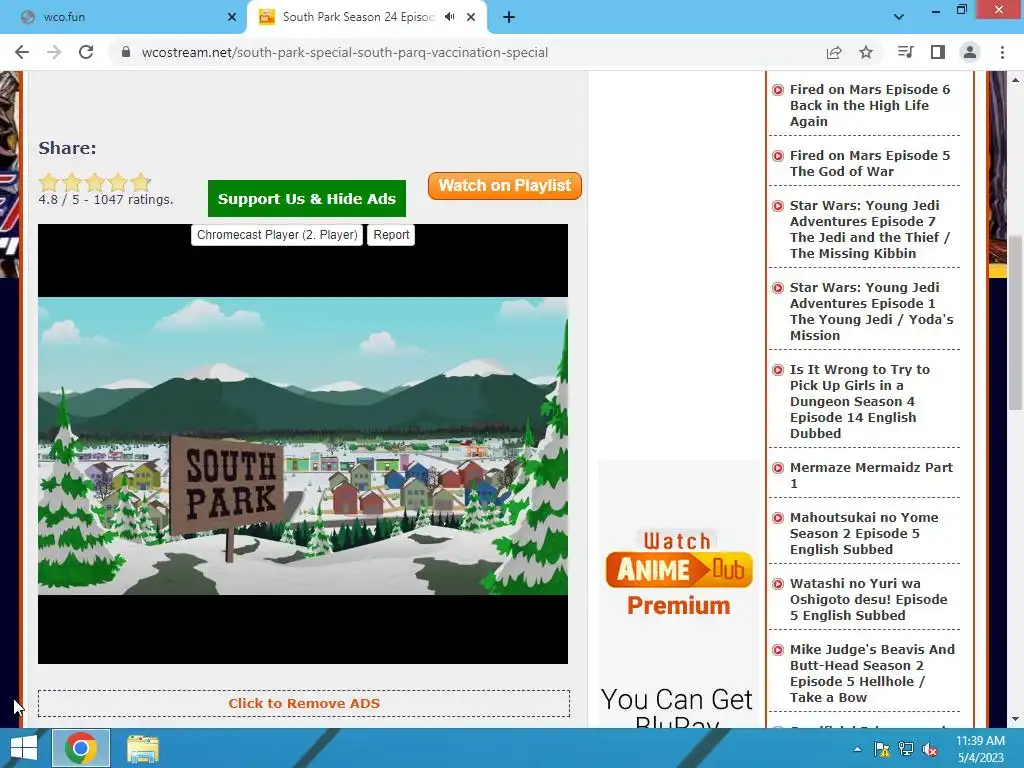Screen dimensions: 1024x768
Task: Switch to the wco.fun tab
Action: 124,17
